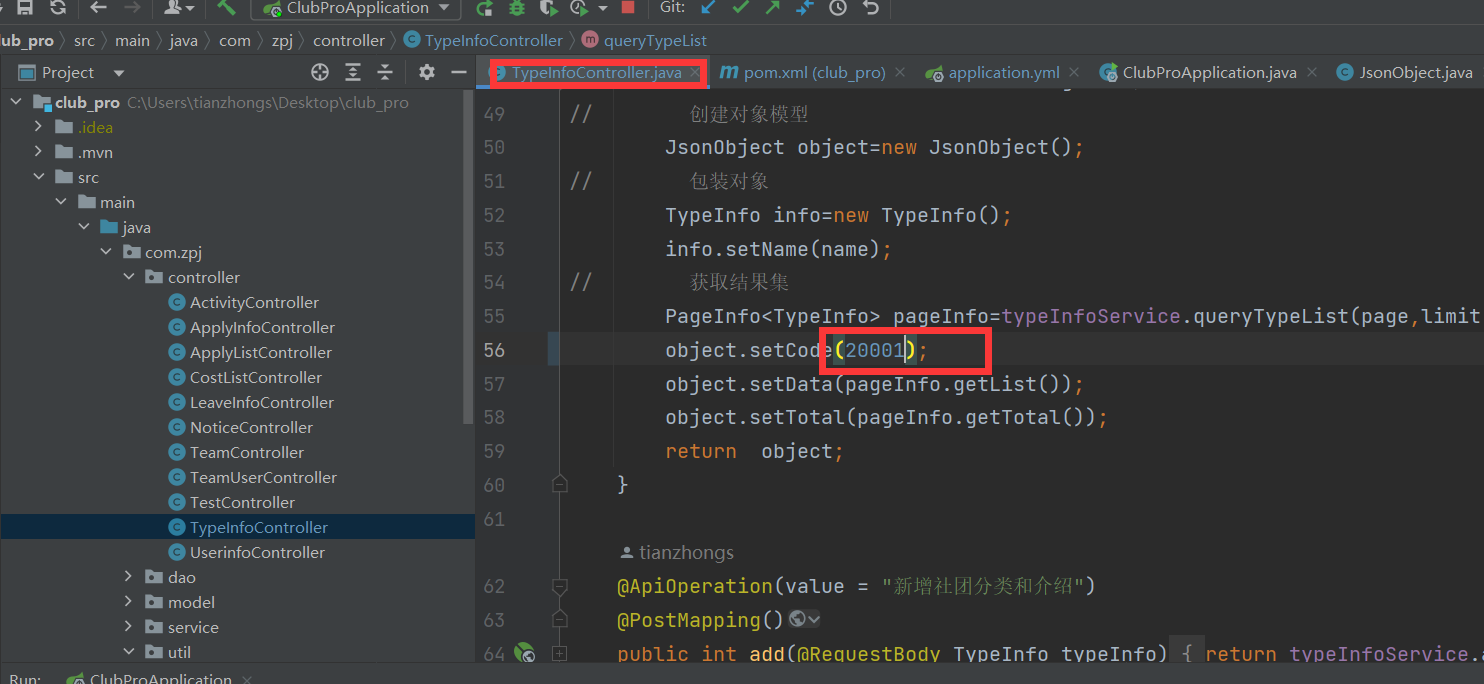Image resolution: width=1484 pixels, height=684 pixels.
Task: Fold code block at line 62
Action: pyautogui.click(x=559, y=586)
